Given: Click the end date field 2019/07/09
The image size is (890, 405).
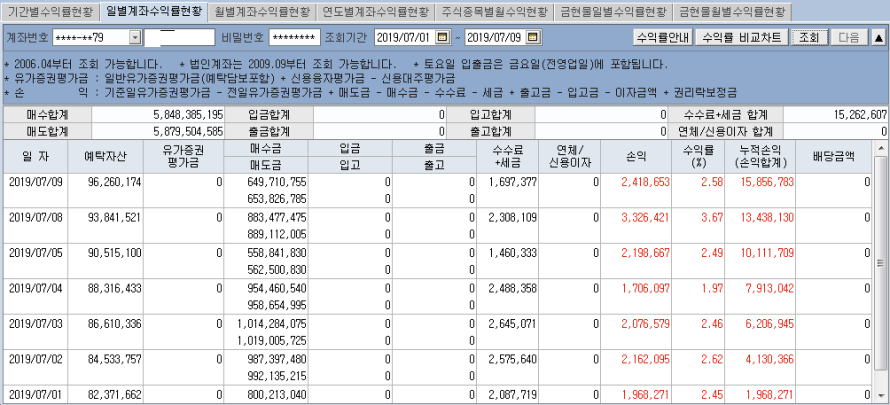Looking at the screenshot, I should pyautogui.click(x=495, y=37).
